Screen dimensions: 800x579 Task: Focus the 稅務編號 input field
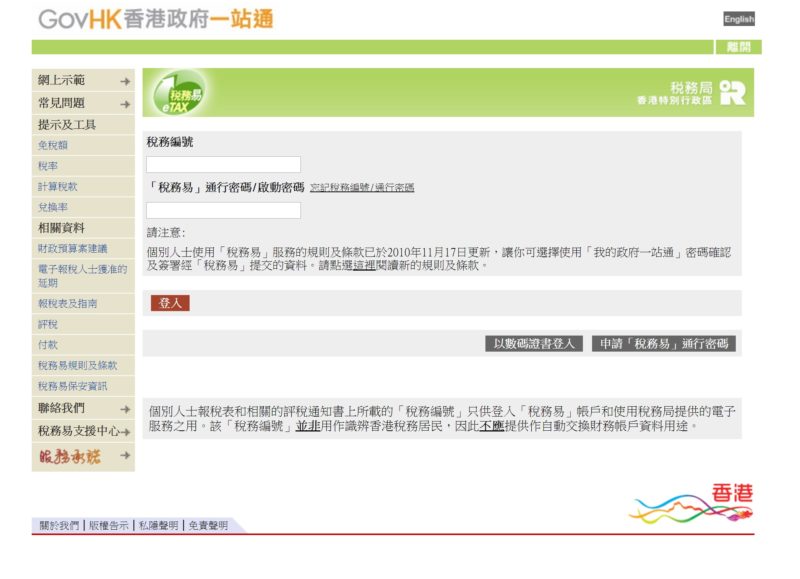(x=223, y=164)
